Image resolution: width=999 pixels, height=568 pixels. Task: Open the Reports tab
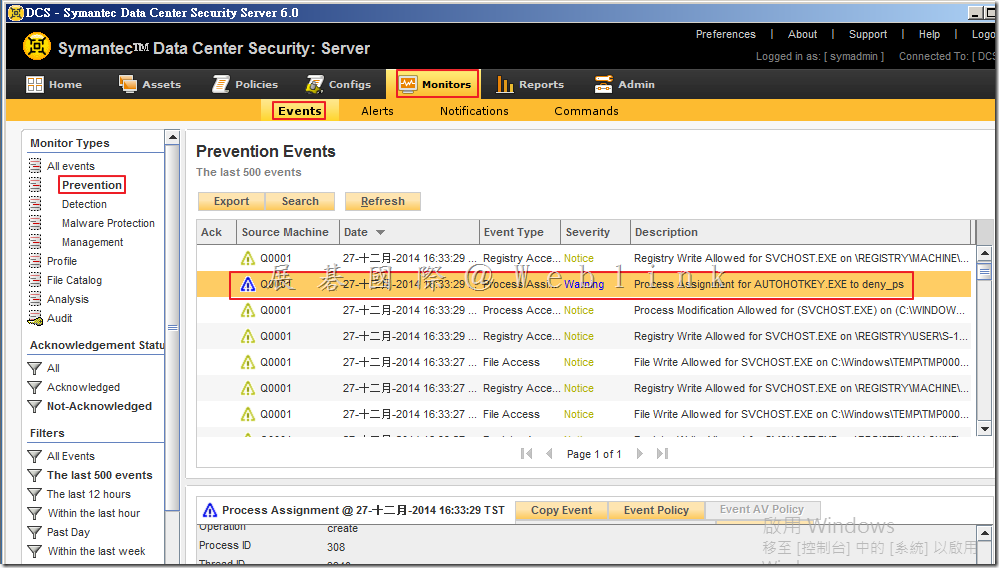pos(530,84)
